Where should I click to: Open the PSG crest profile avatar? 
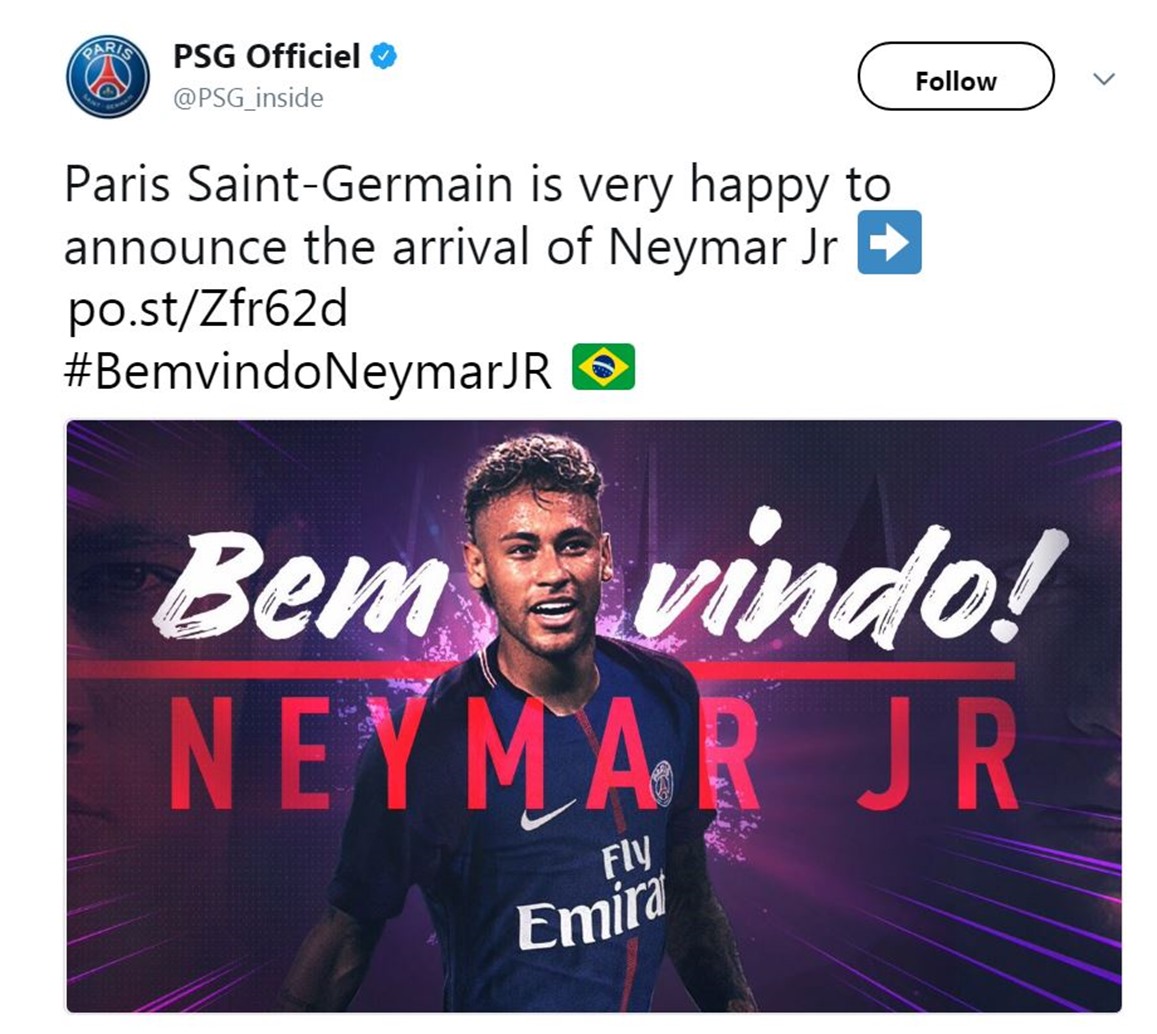pos(108,77)
